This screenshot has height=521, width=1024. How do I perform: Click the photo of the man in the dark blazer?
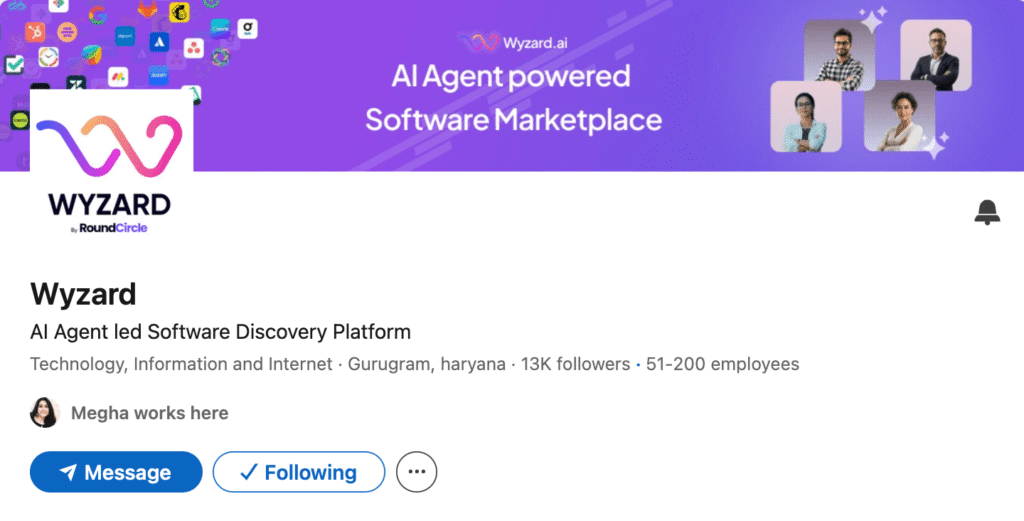[935, 55]
